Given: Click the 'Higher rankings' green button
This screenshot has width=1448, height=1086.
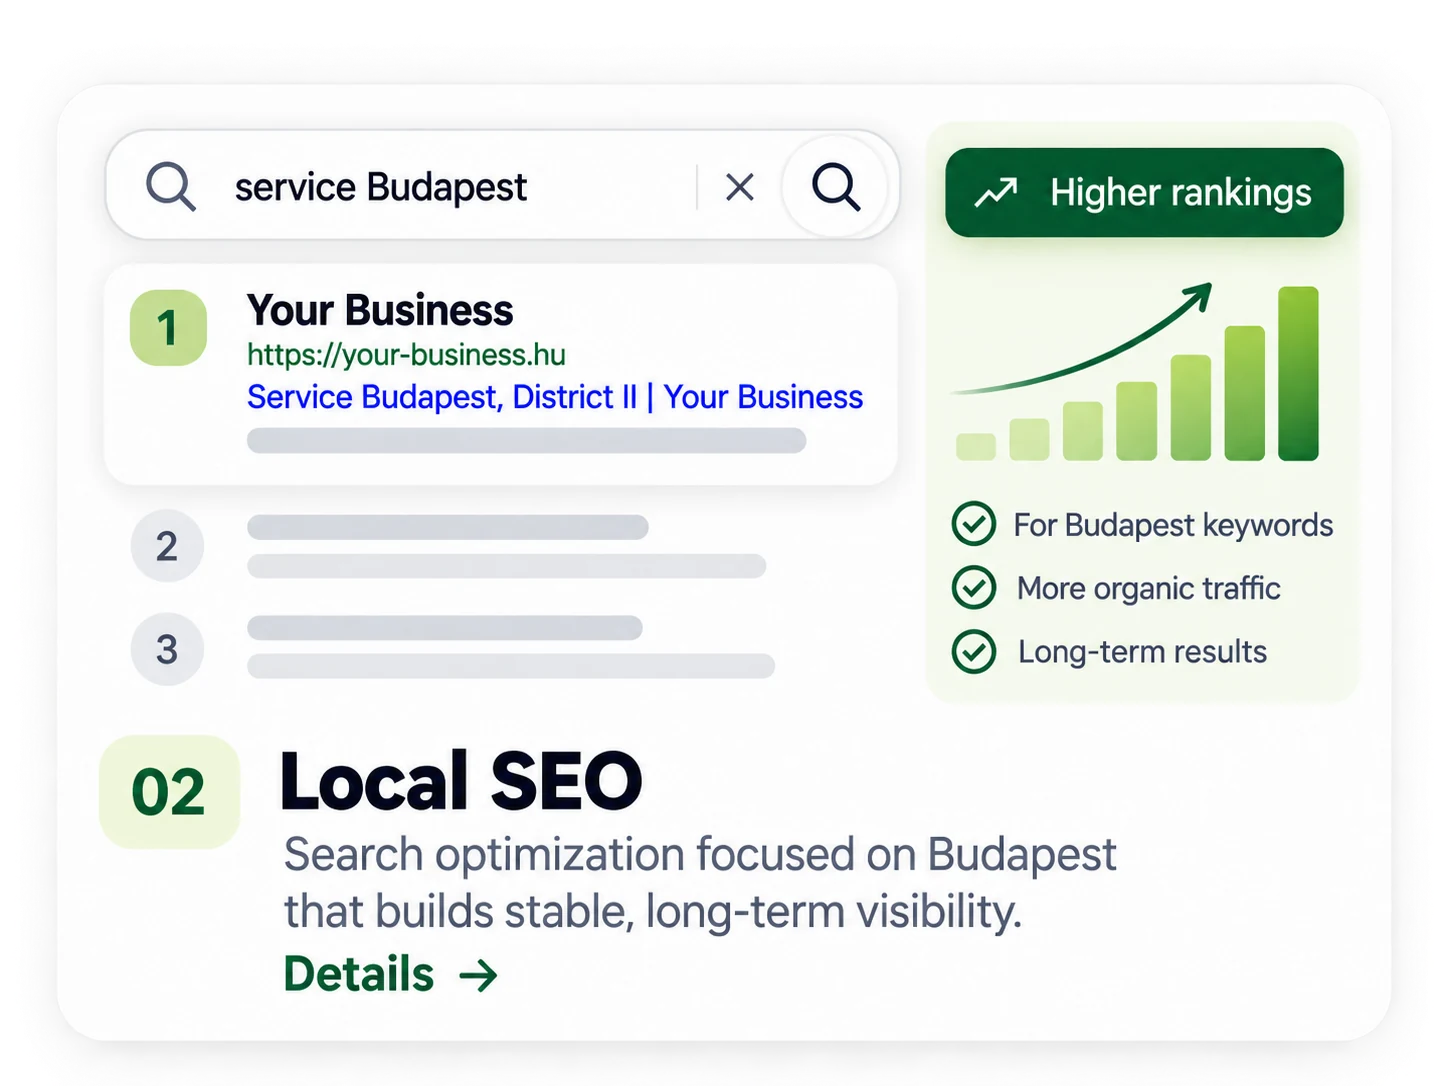Looking at the screenshot, I should [1144, 193].
